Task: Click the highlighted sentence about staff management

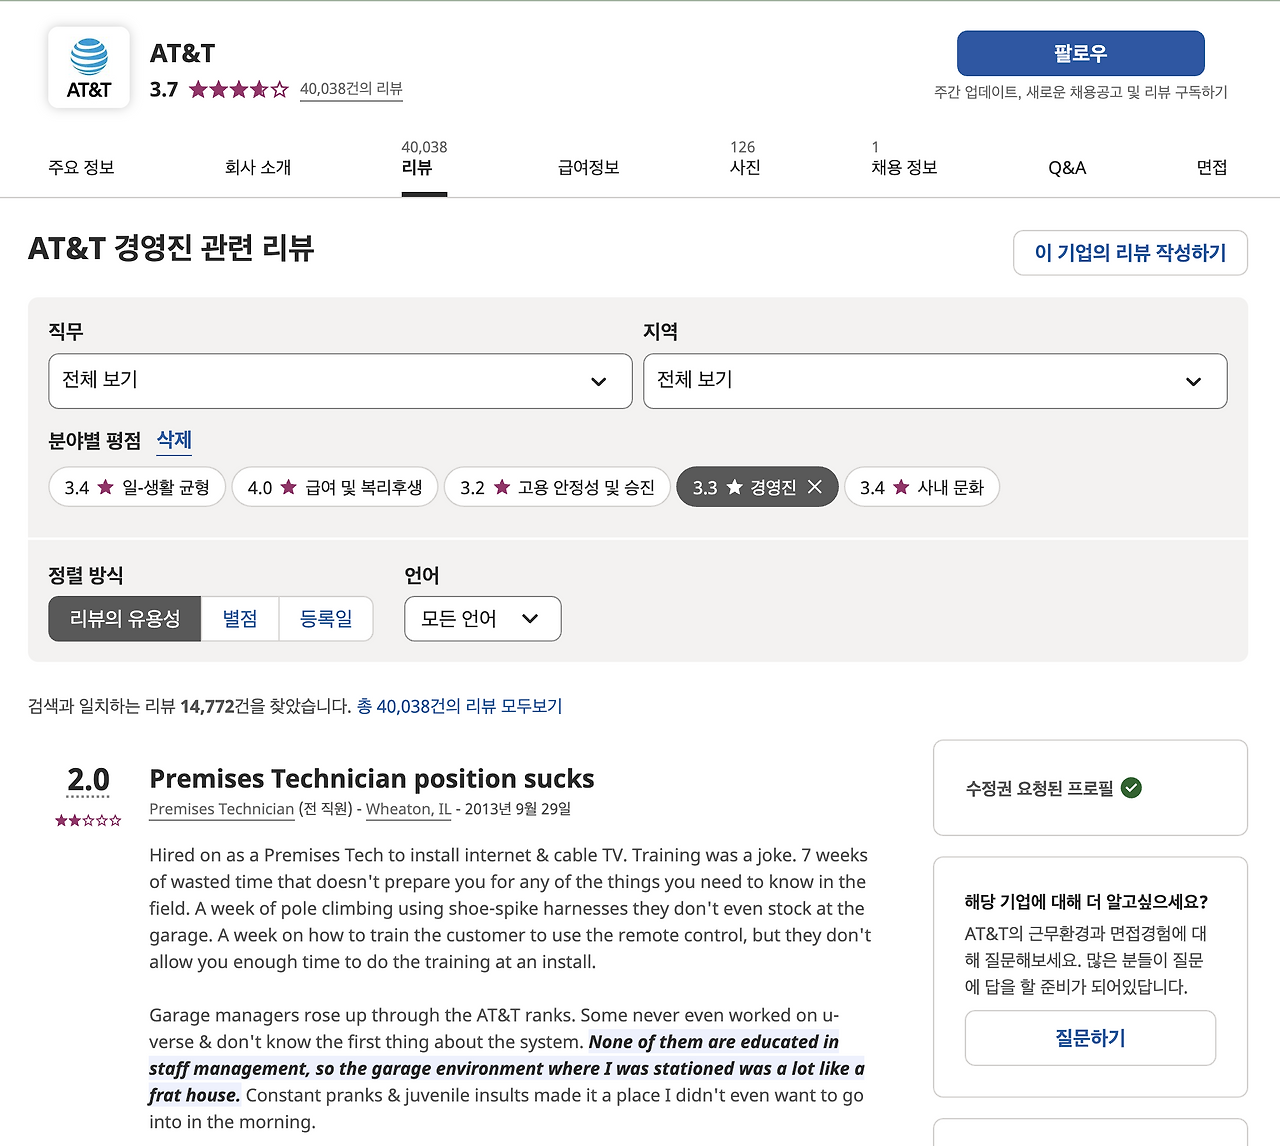Action: (507, 1068)
